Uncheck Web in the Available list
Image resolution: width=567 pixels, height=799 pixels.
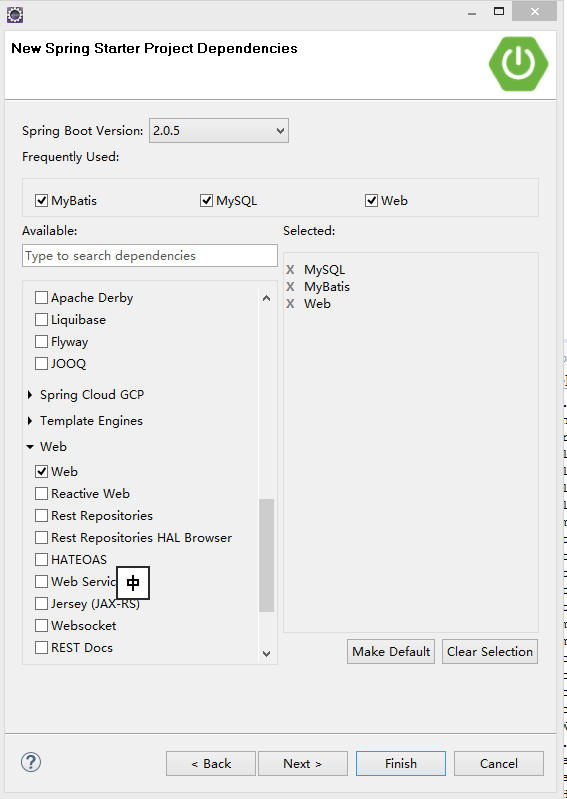click(x=41, y=472)
